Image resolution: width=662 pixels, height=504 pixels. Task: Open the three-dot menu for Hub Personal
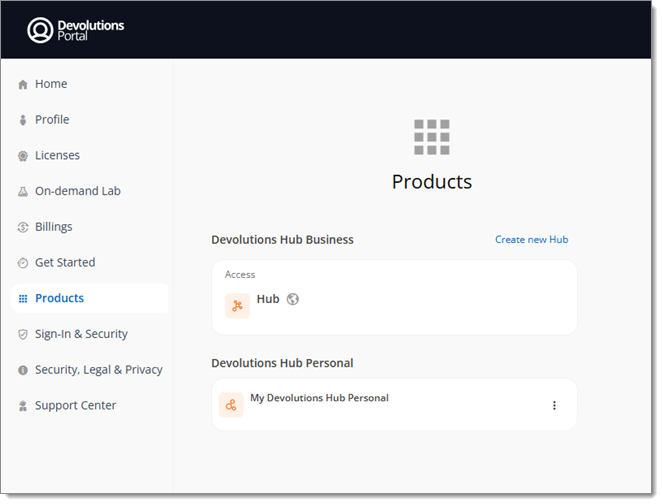pos(554,405)
